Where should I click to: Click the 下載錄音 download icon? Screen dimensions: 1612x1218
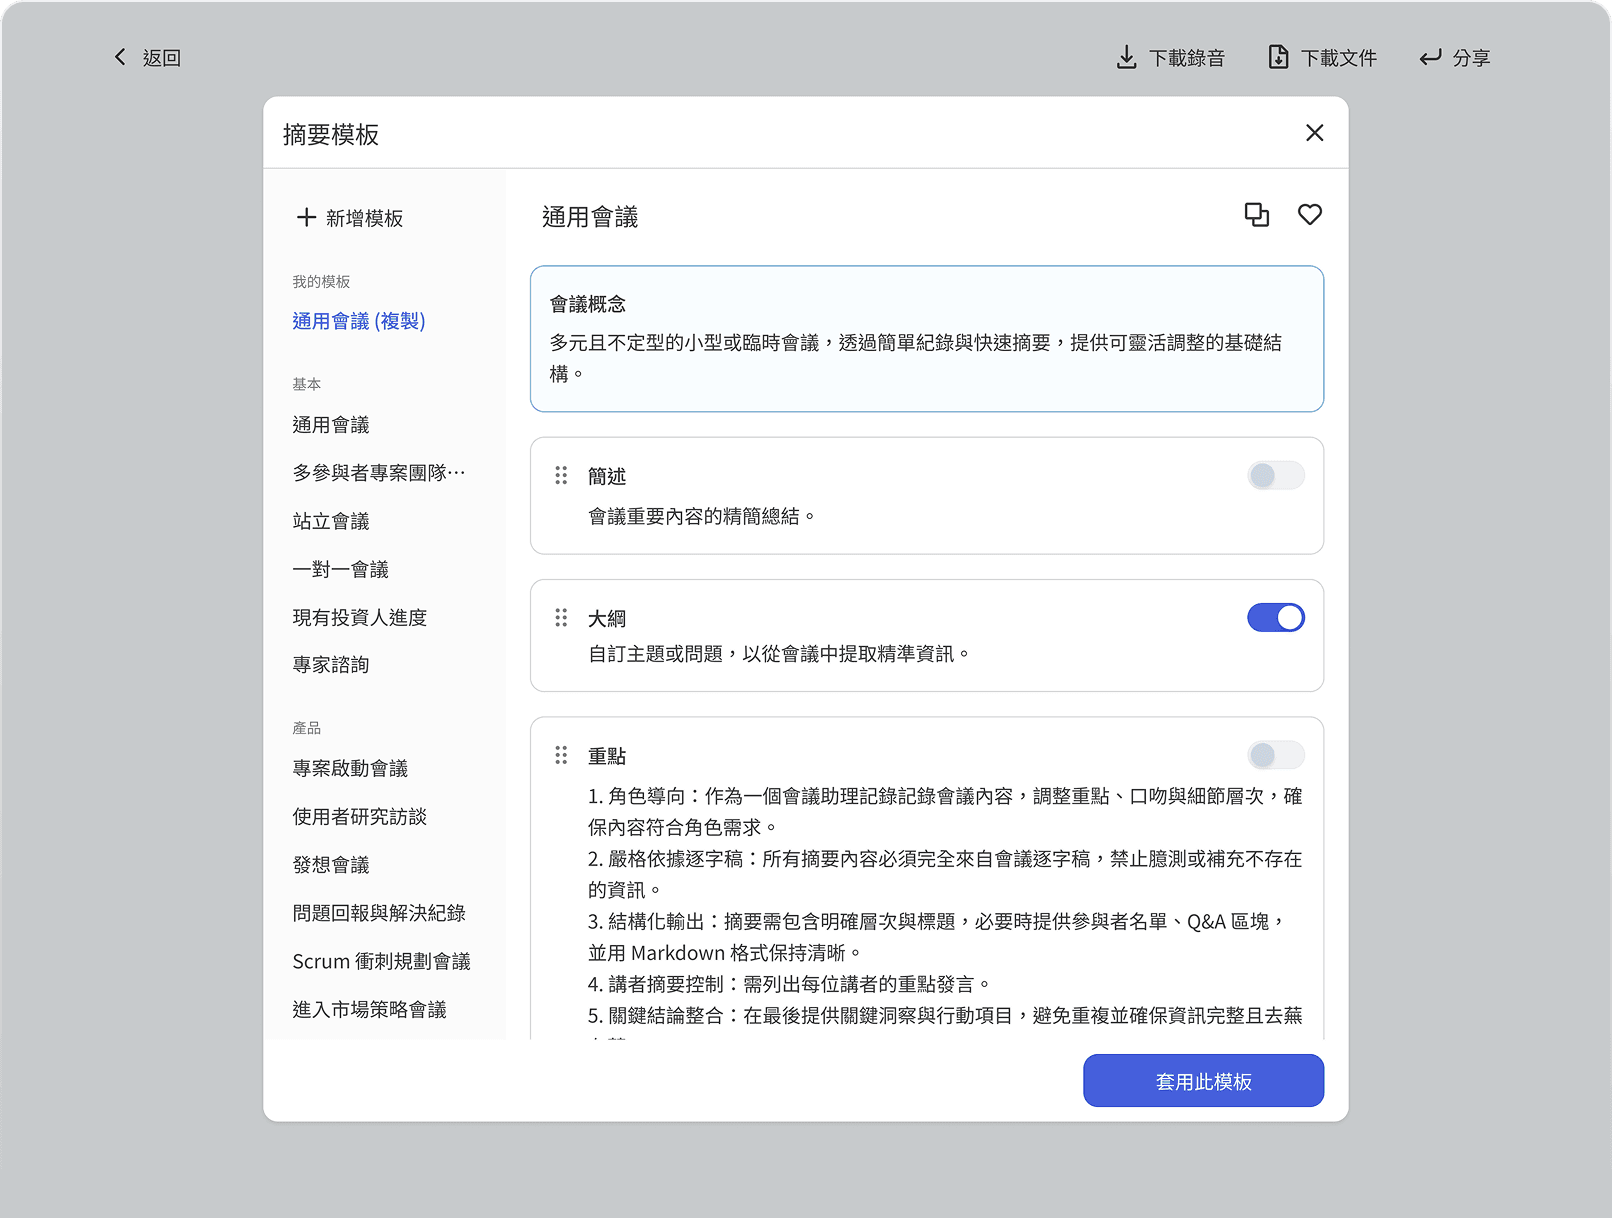[1127, 57]
